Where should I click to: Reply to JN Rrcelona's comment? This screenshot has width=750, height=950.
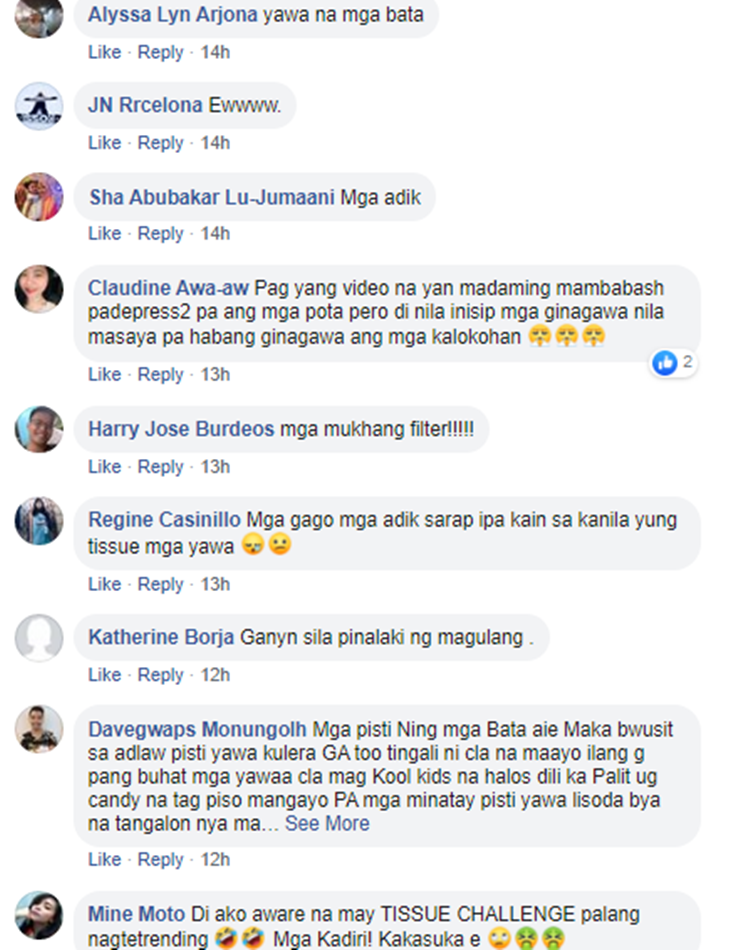pyautogui.click(x=160, y=143)
